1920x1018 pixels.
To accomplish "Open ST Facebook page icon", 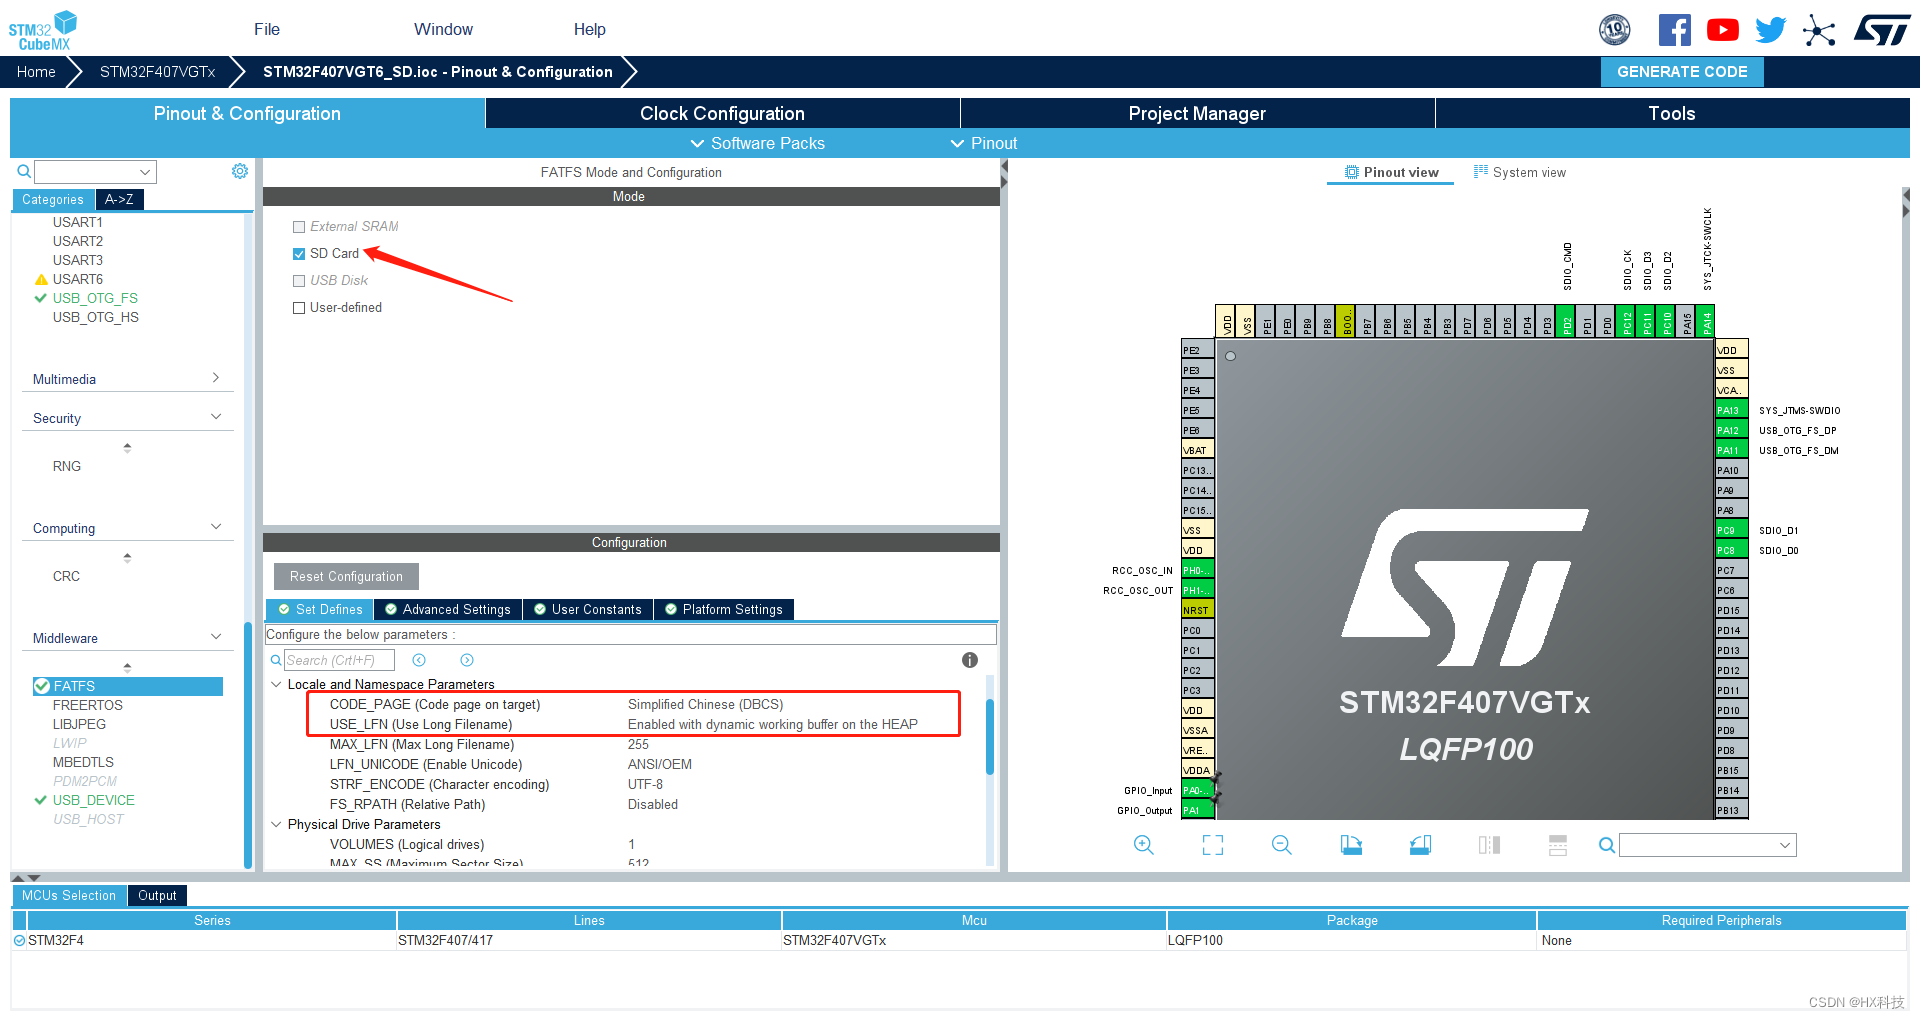I will tap(1674, 30).
